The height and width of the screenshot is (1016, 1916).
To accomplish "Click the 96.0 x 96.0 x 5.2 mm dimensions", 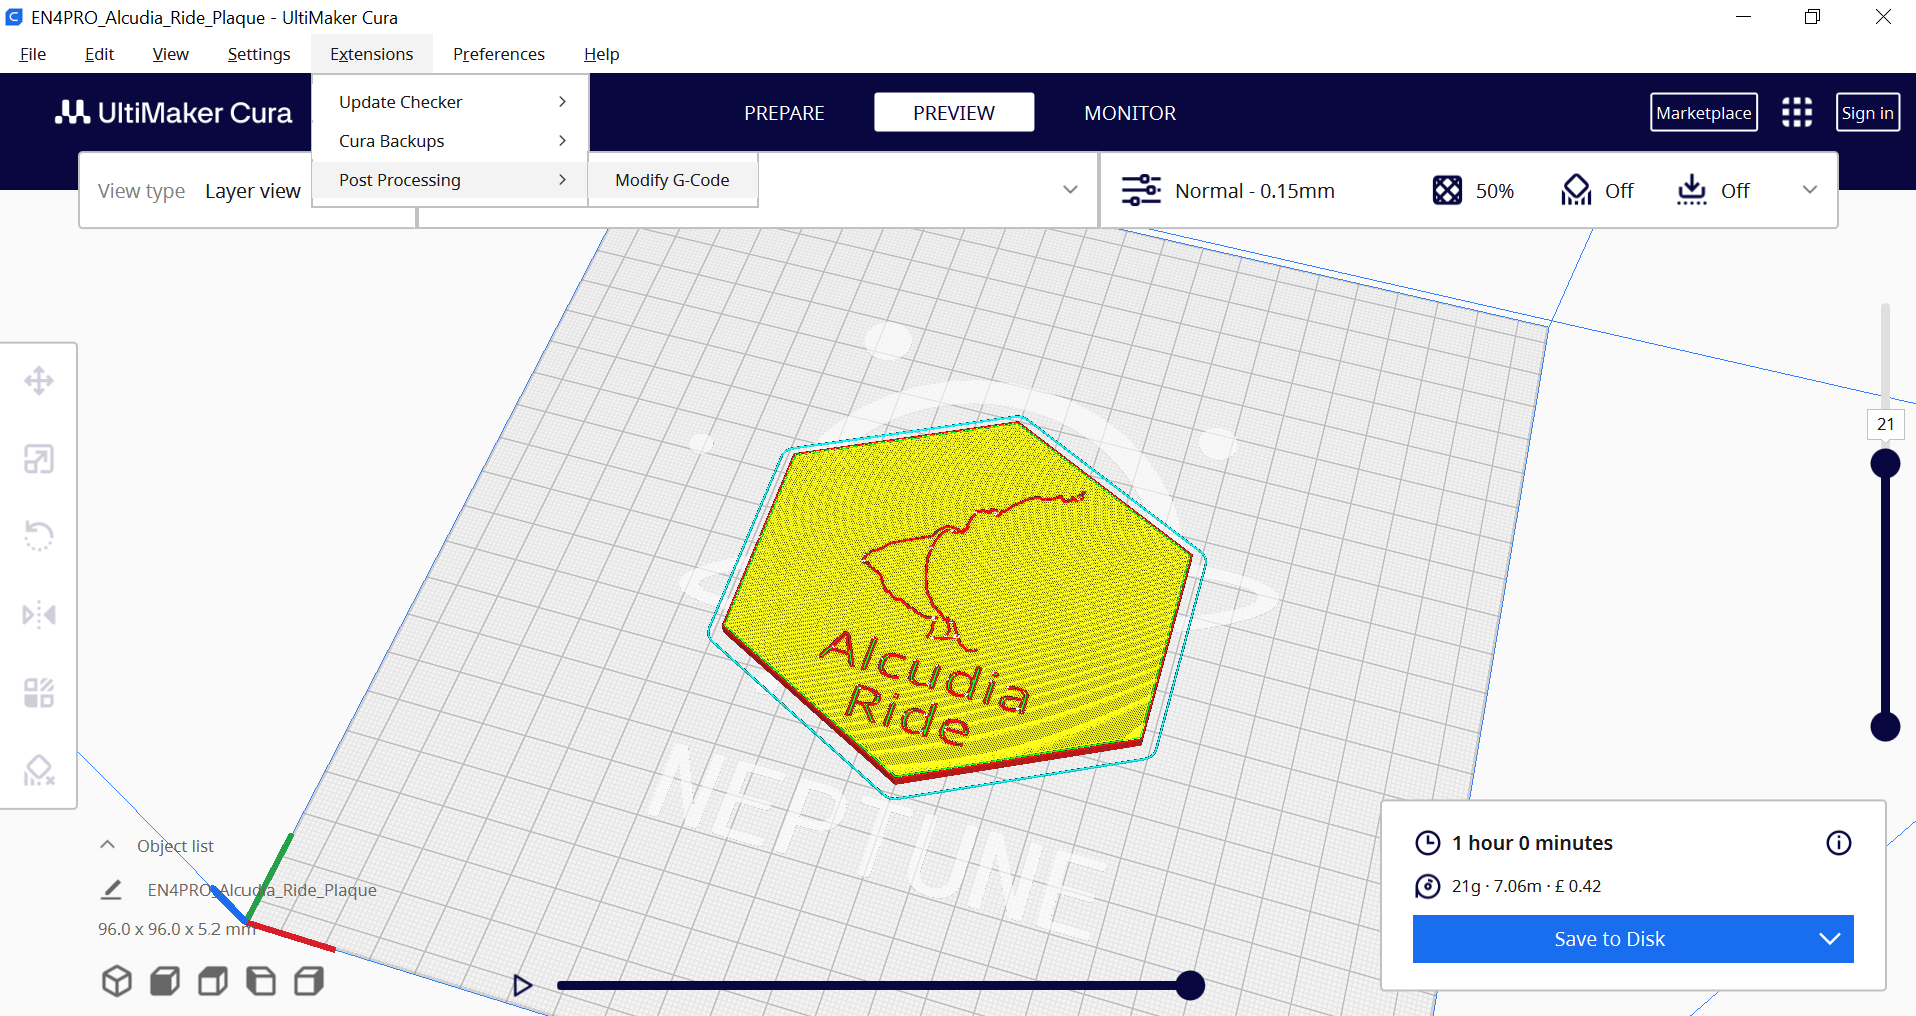I will pos(176,929).
